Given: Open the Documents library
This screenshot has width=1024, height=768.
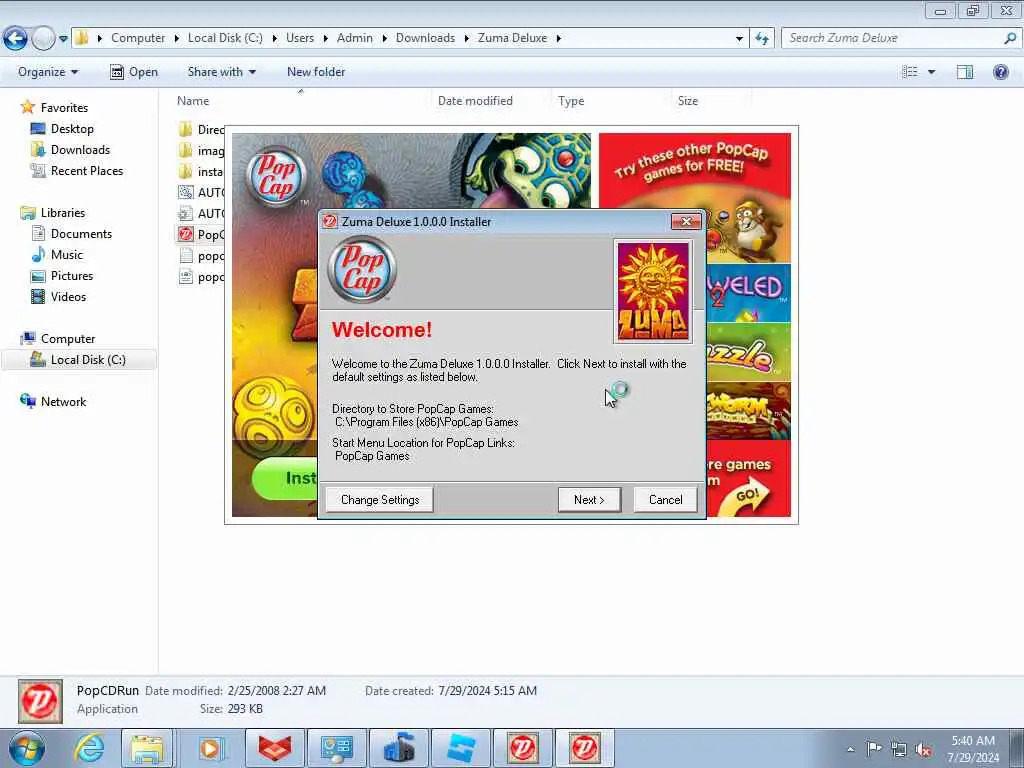Looking at the screenshot, I should pos(81,234).
